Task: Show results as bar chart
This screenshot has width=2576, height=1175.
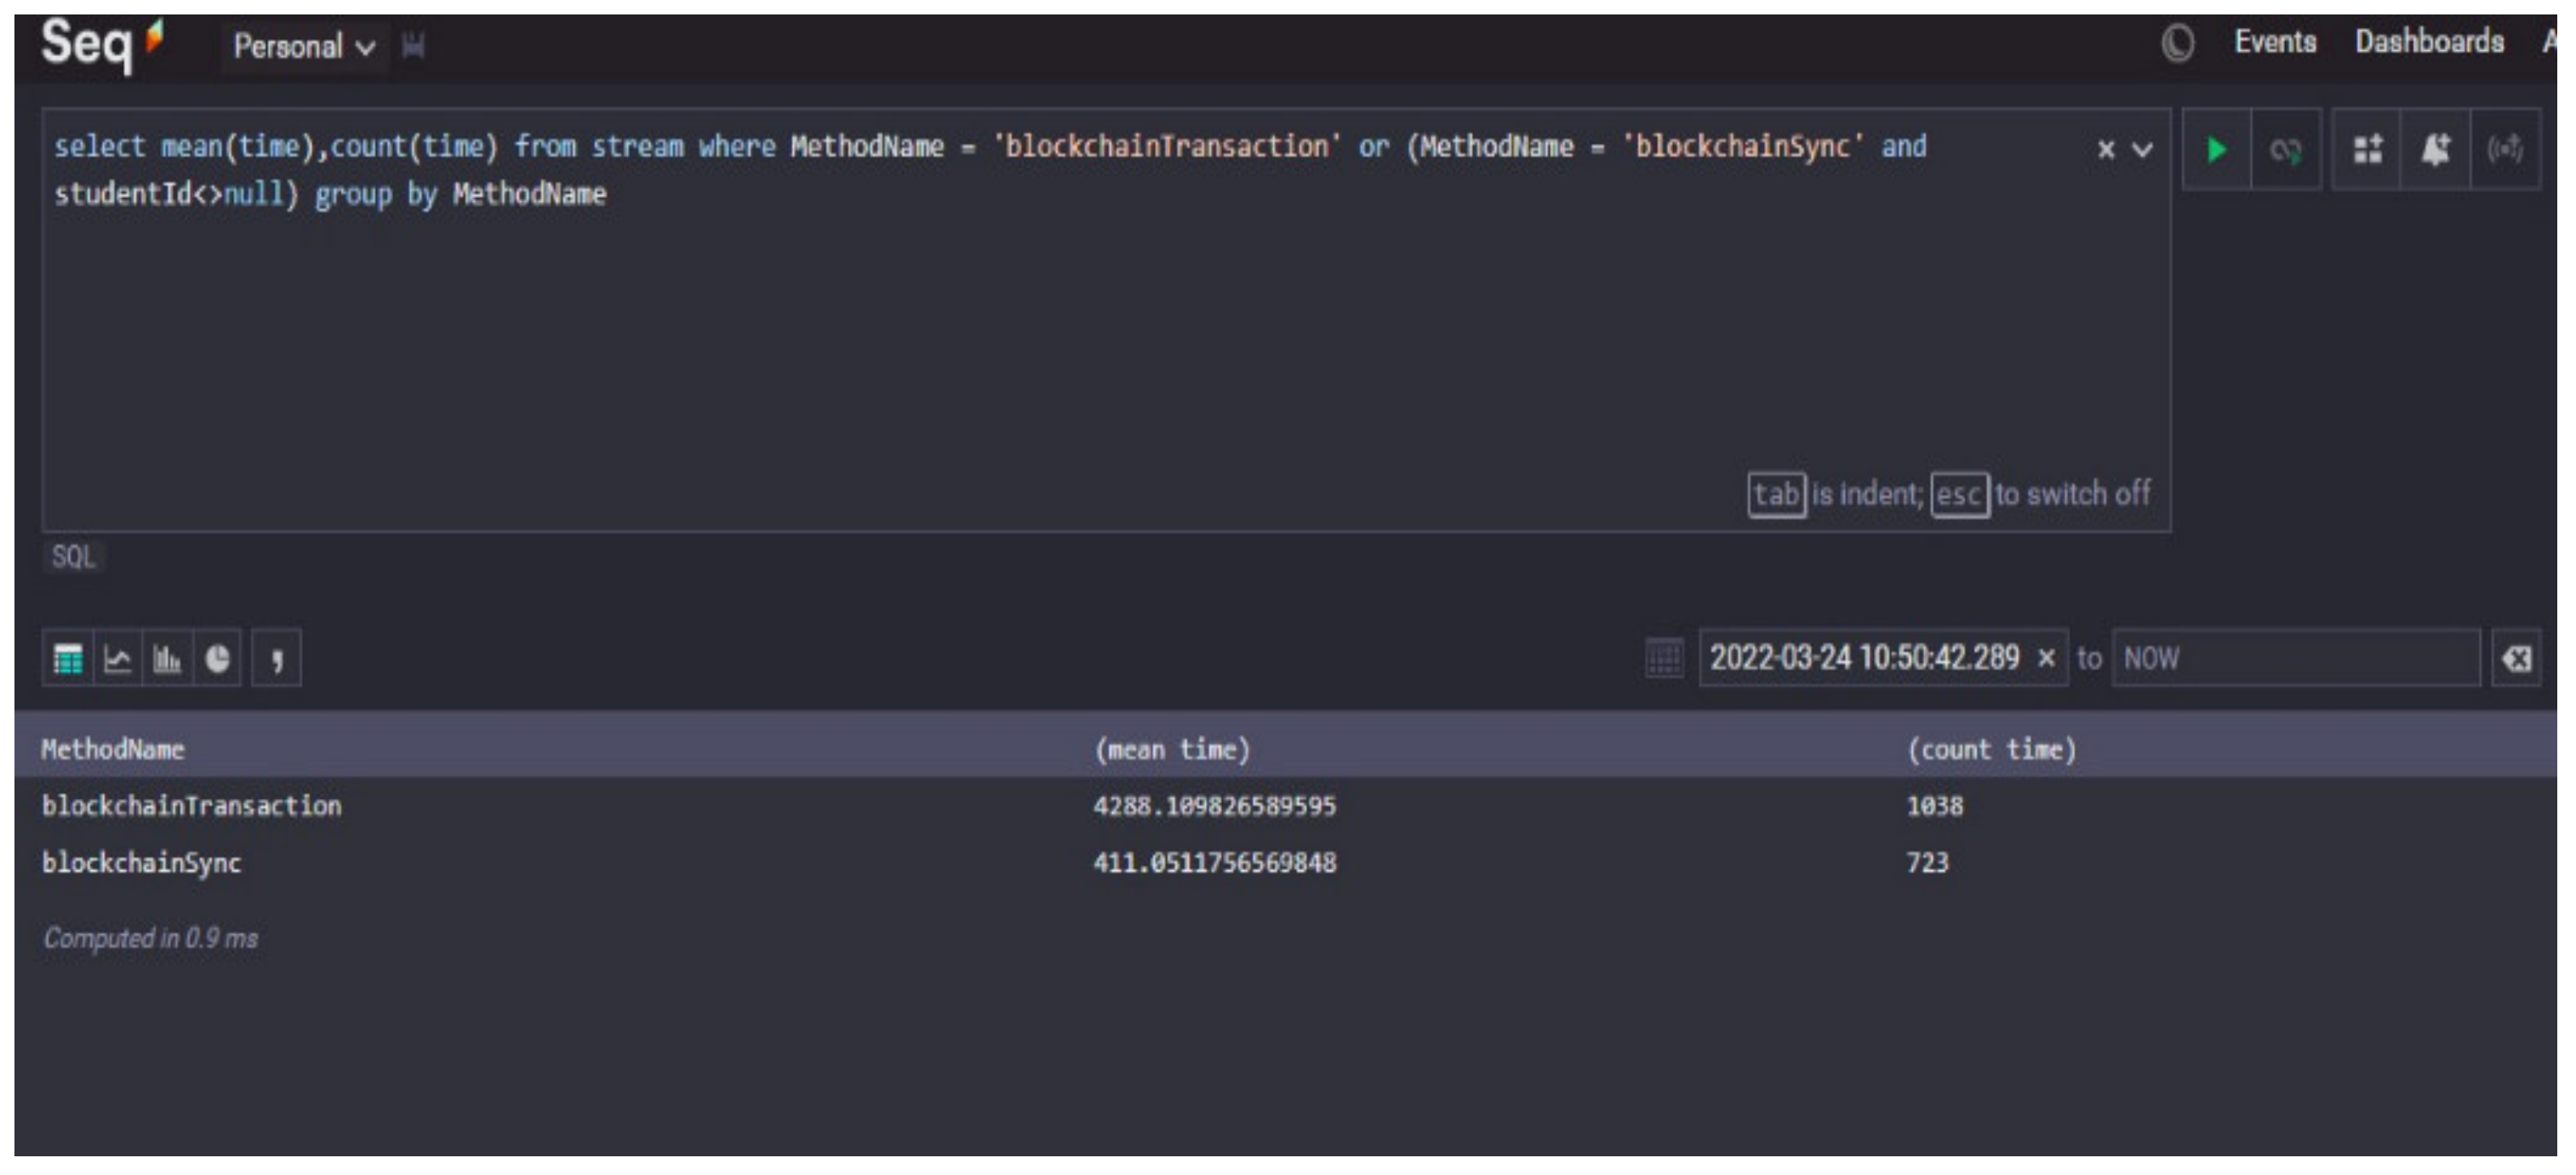Action: click(167, 659)
